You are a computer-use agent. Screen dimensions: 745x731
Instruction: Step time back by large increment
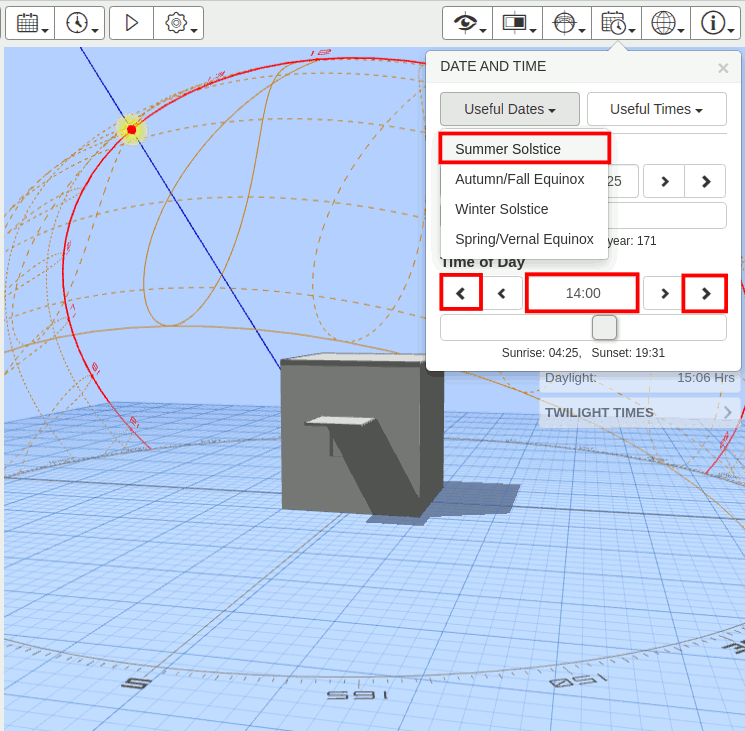[461, 293]
